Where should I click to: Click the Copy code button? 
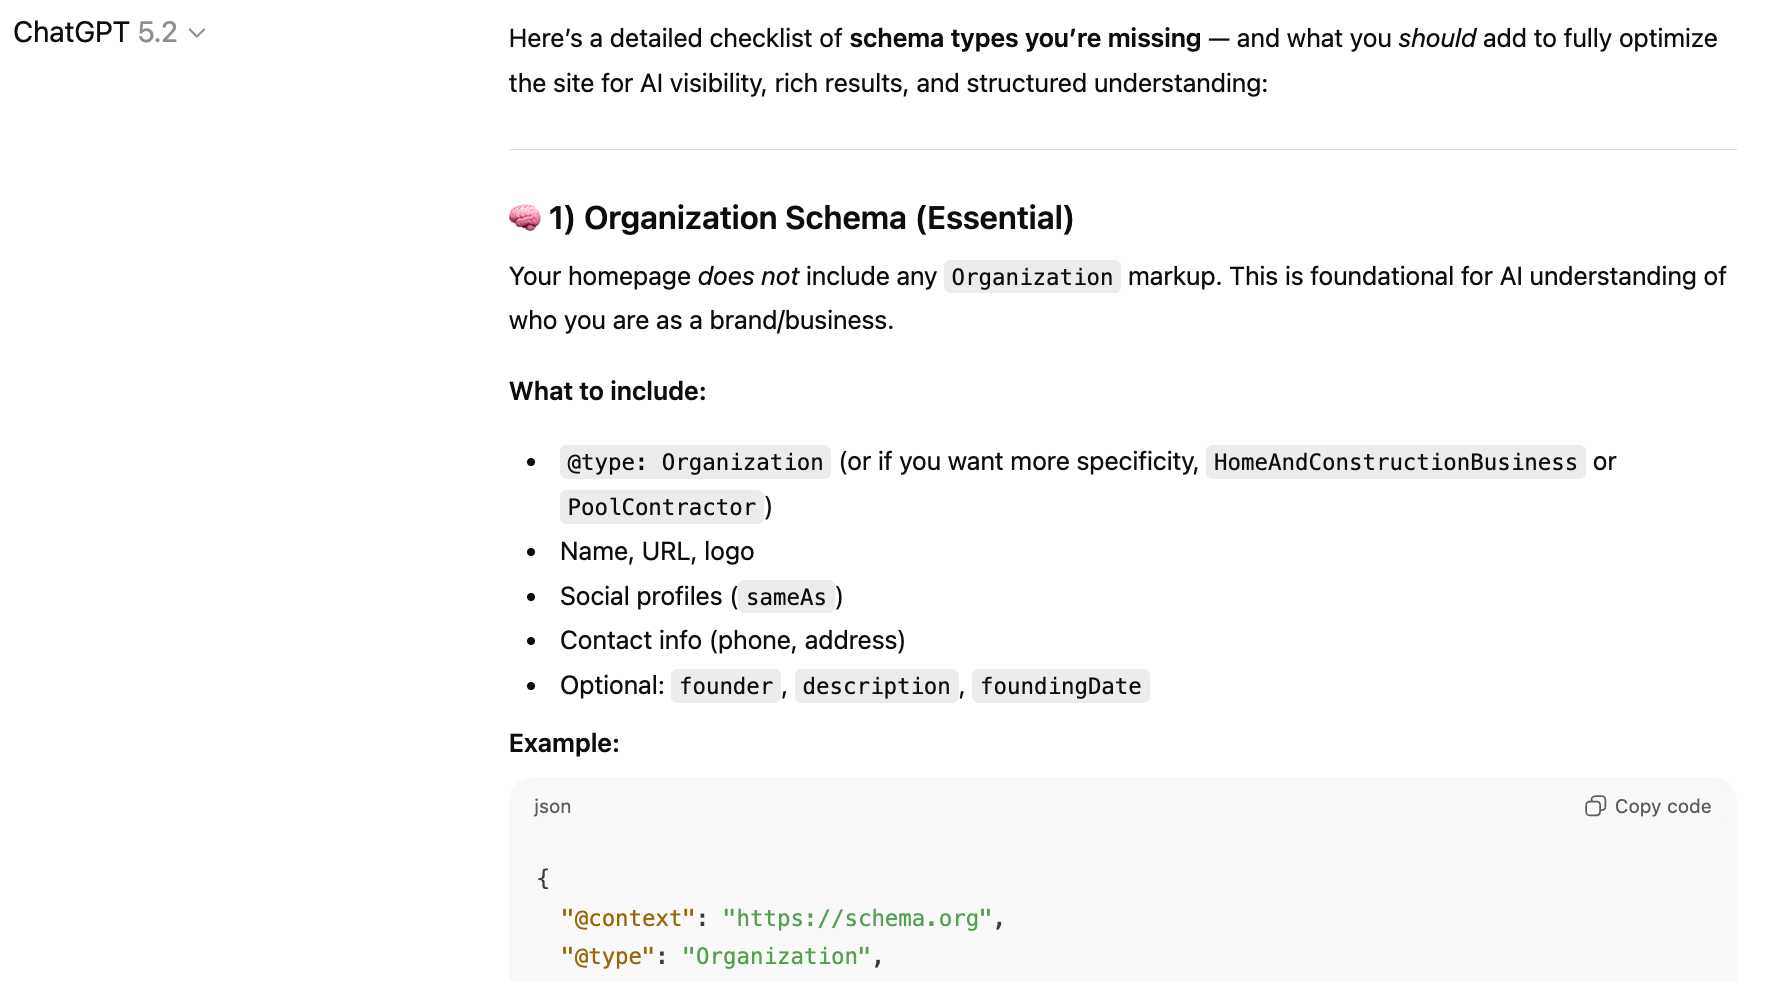tap(1647, 806)
